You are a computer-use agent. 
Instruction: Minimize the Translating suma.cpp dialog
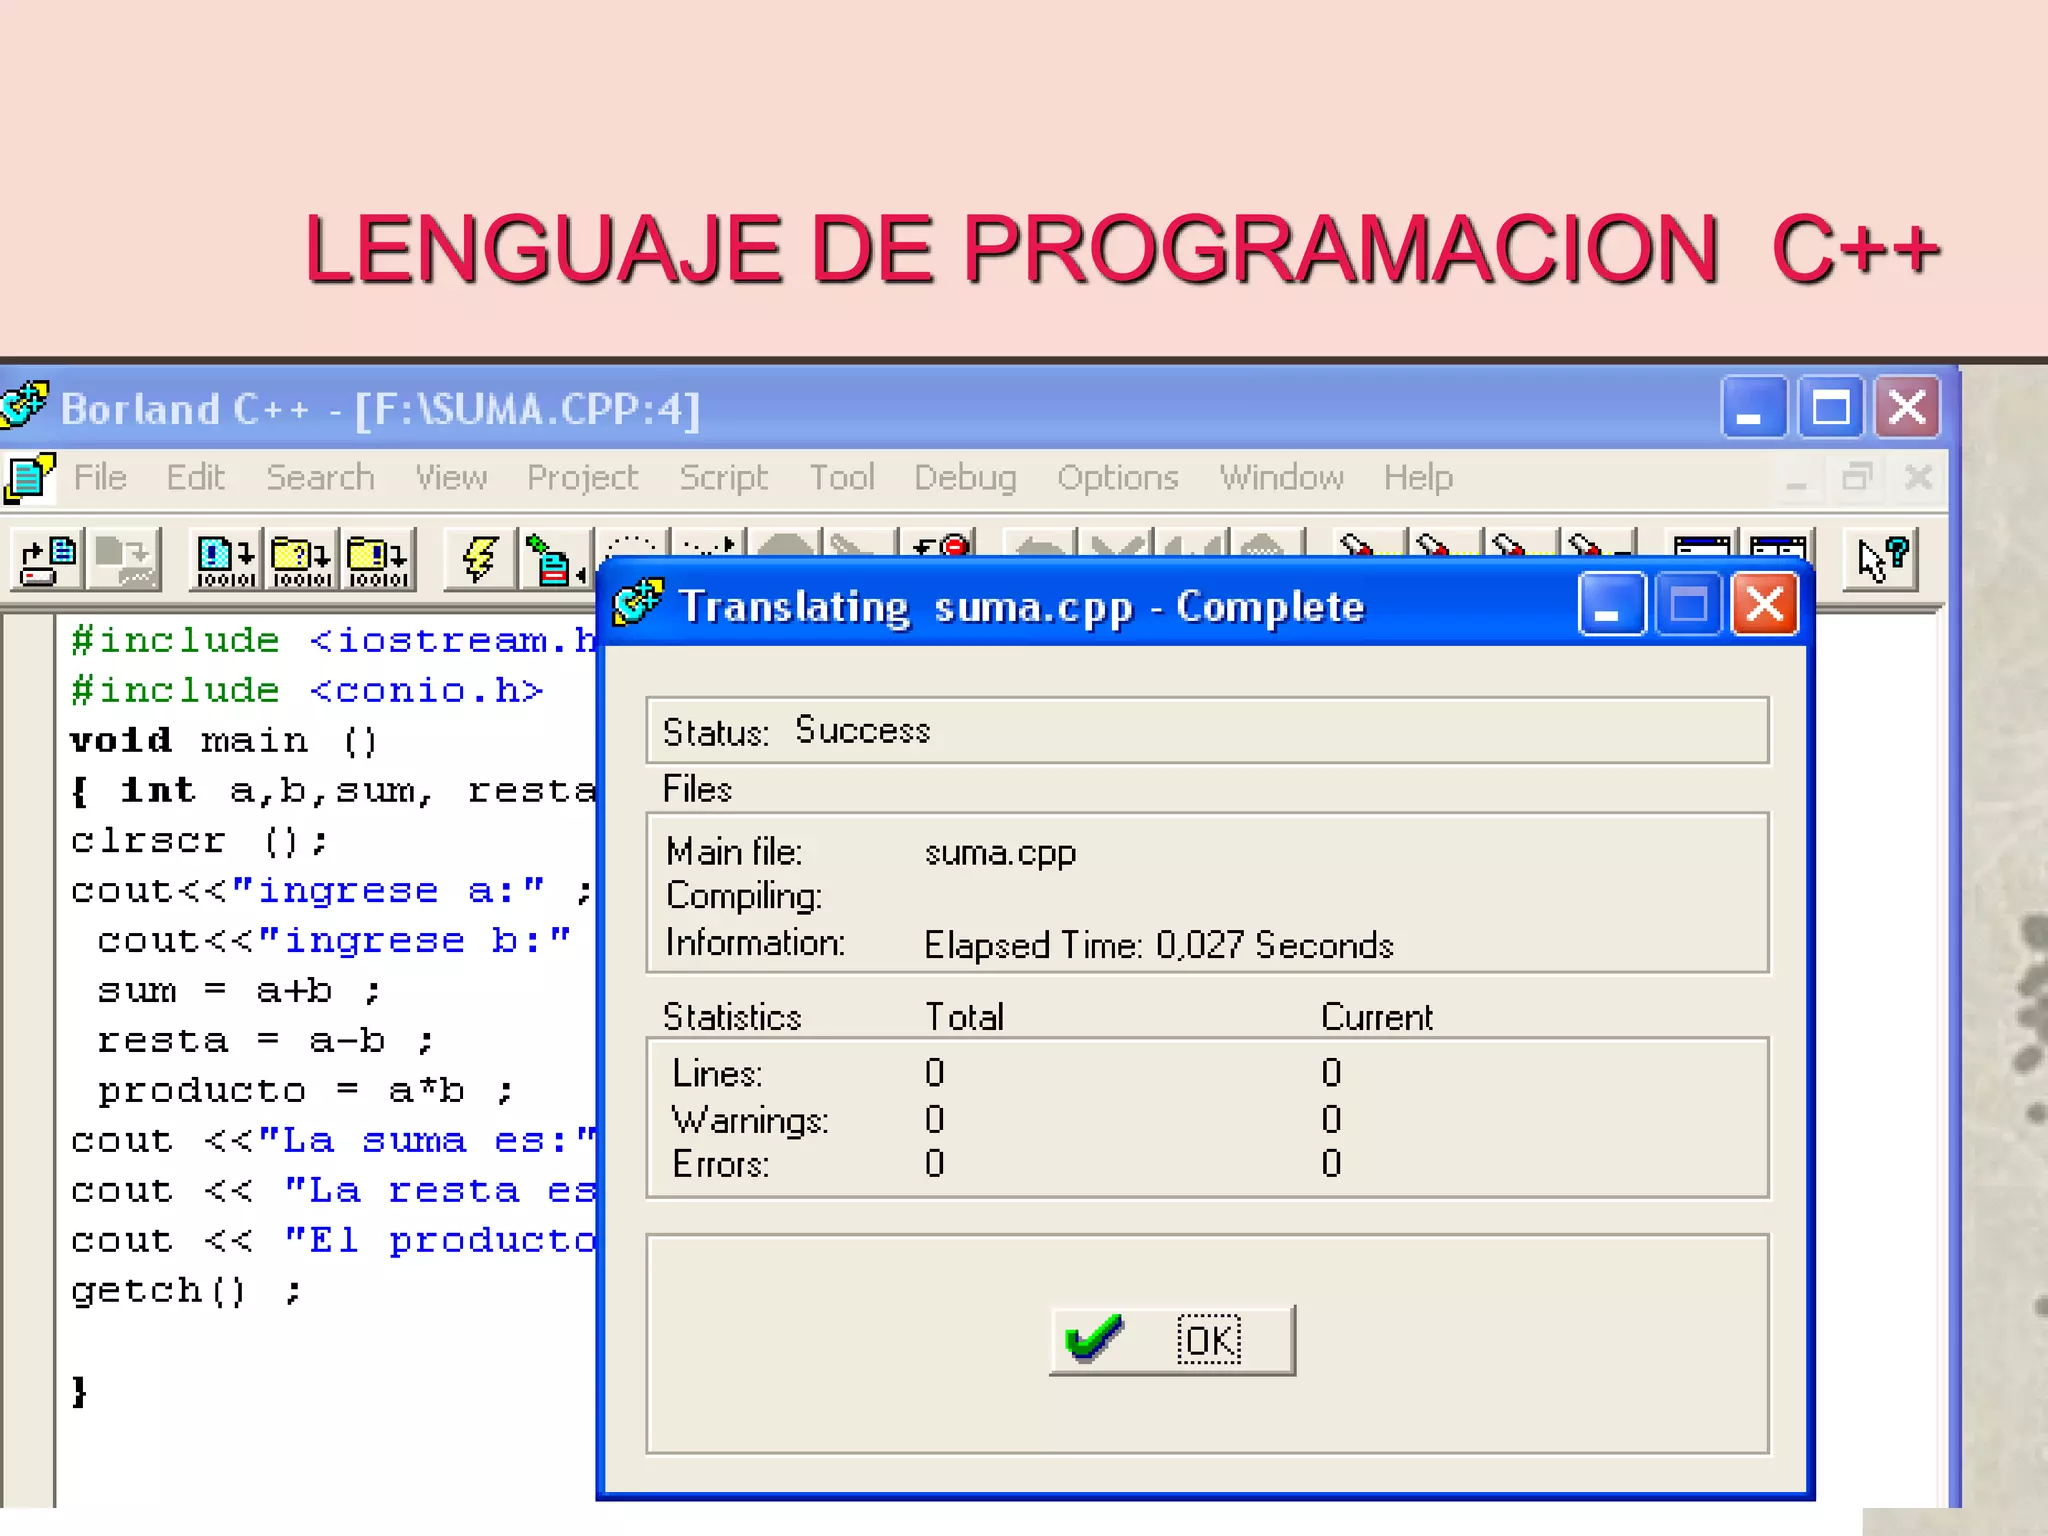[x=1612, y=604]
